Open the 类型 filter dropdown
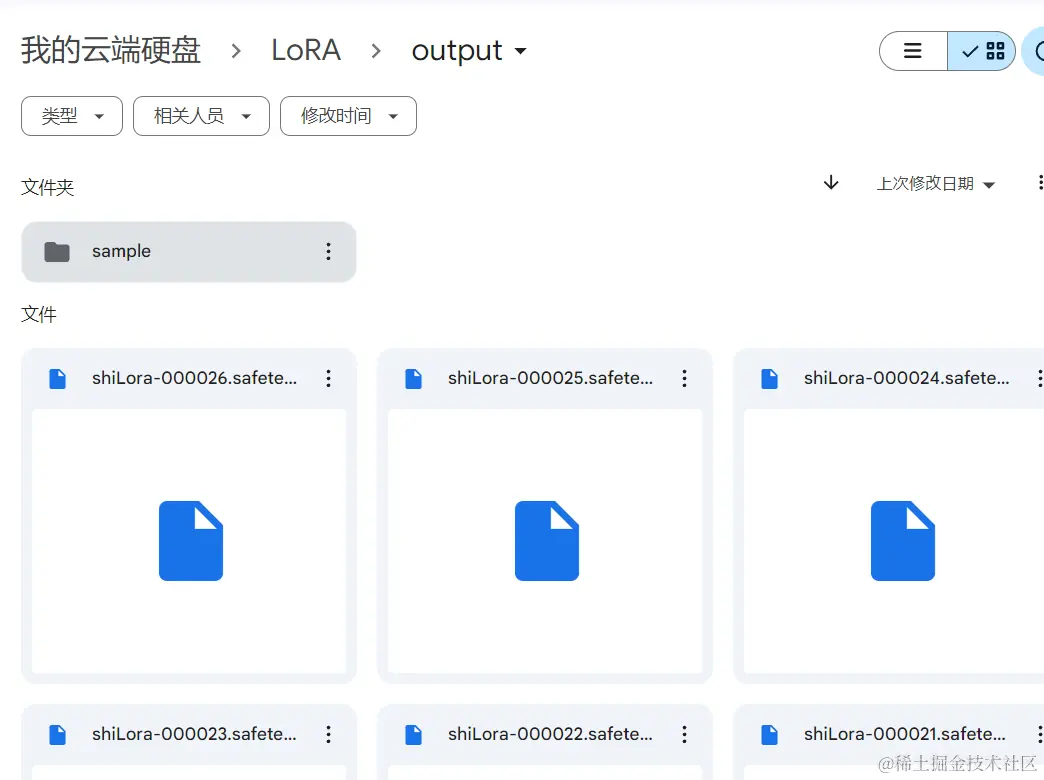The height and width of the screenshot is (780, 1044). click(72, 116)
